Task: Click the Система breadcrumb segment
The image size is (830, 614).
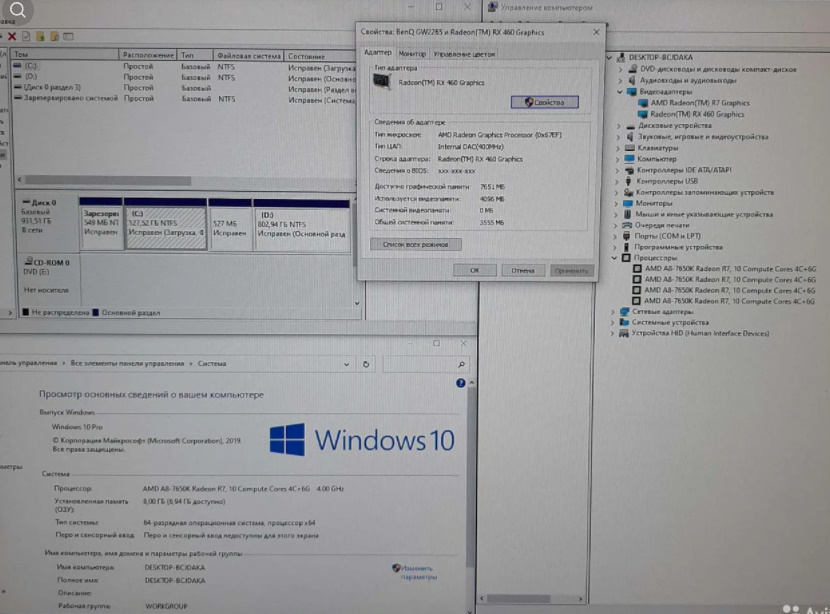Action: click(212, 364)
